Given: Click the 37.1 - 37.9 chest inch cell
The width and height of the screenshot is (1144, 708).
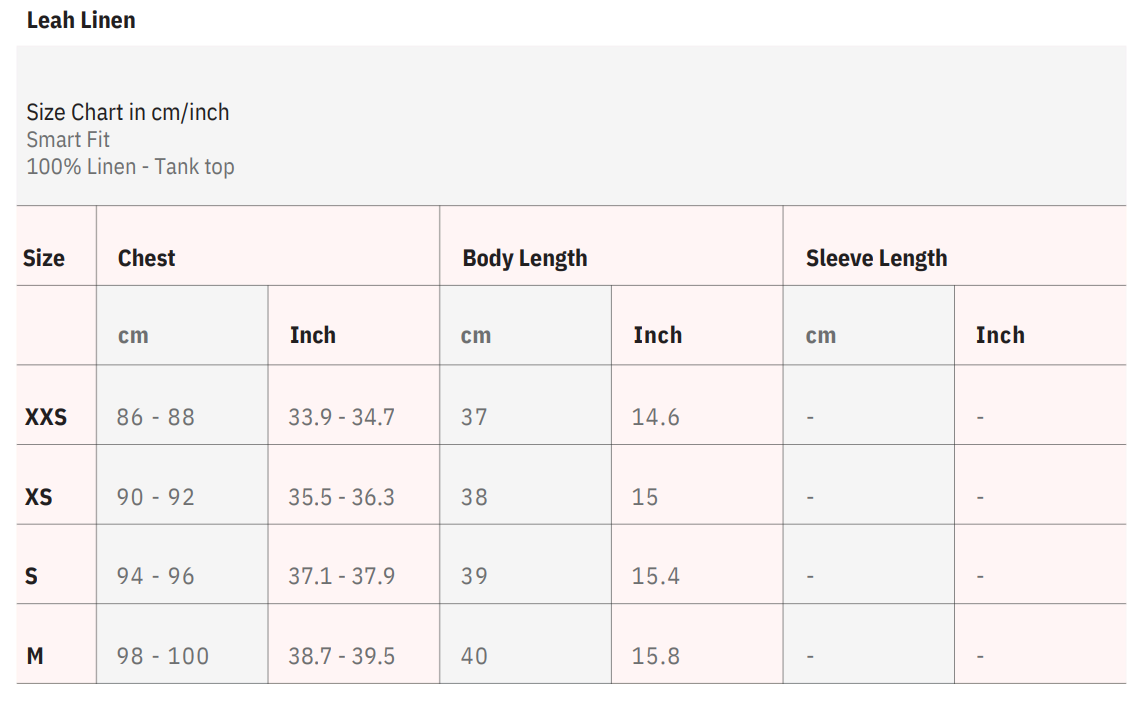Looking at the screenshot, I should point(342,576).
